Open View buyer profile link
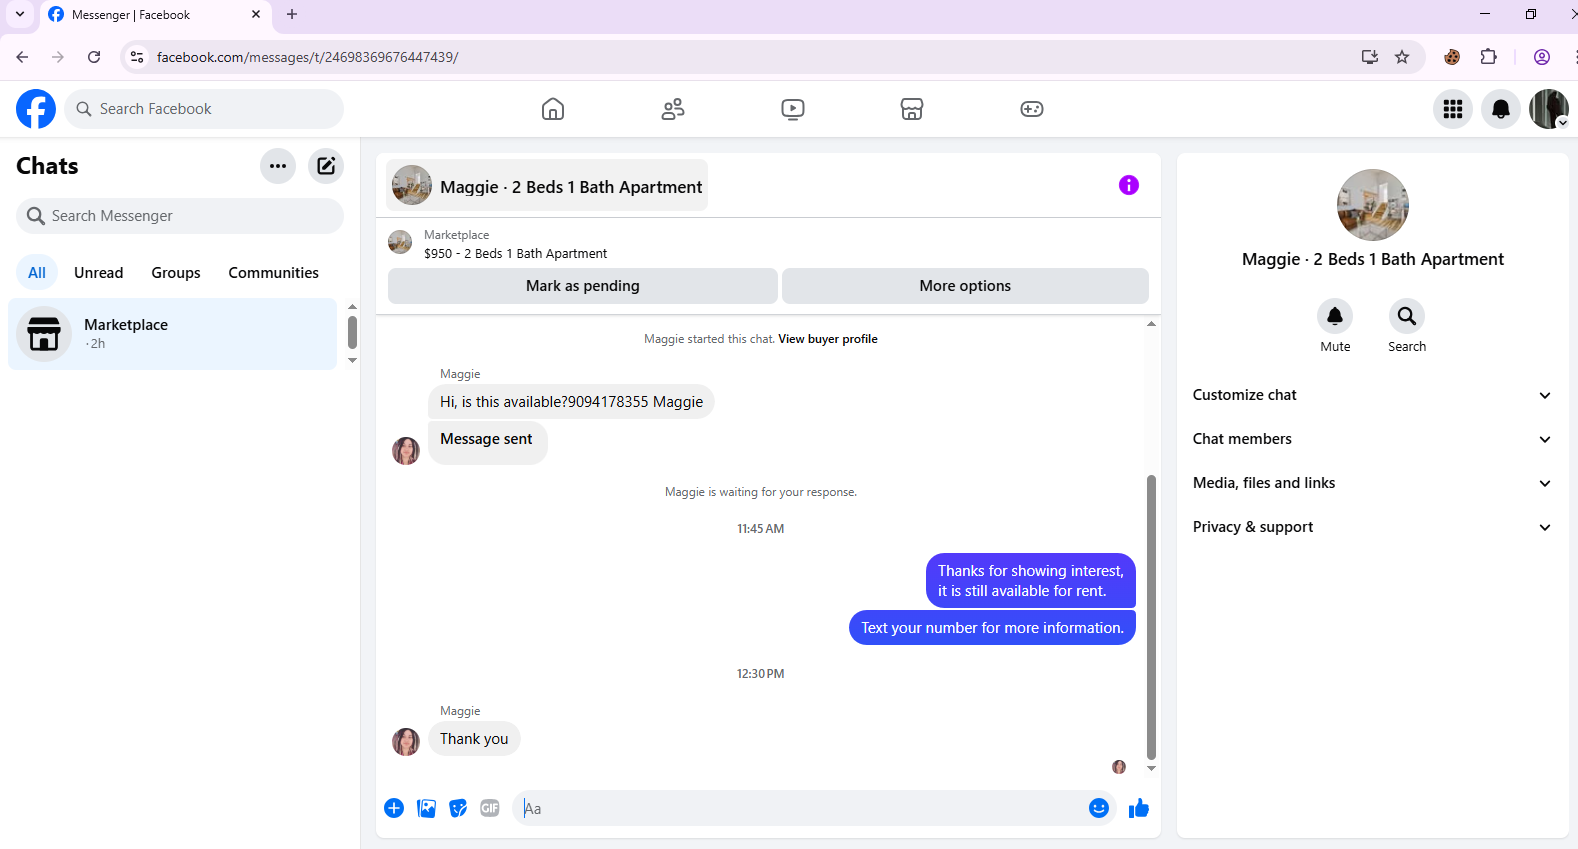The image size is (1578, 849). pos(828,339)
